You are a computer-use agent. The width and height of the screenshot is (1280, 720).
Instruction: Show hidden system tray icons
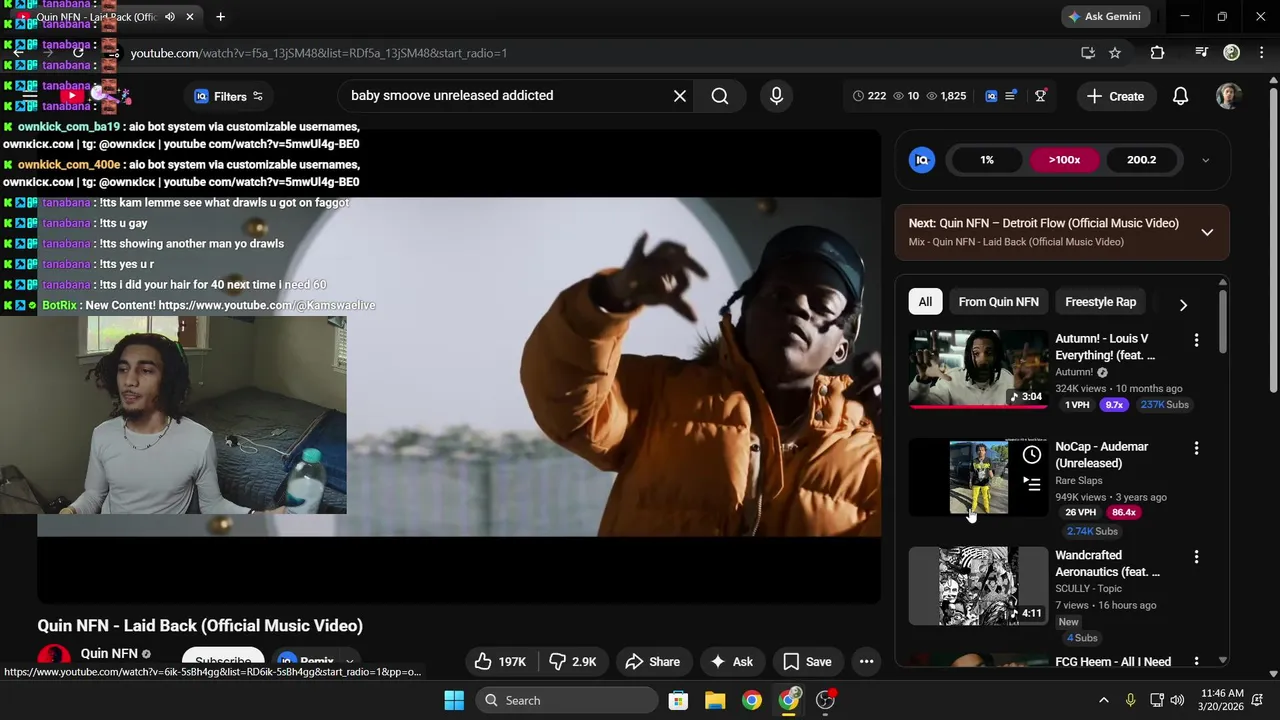click(1103, 700)
